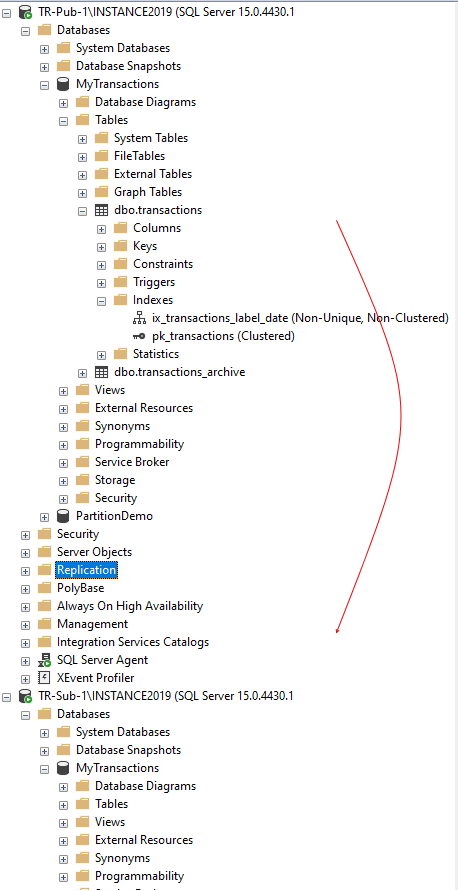458x891 pixels.
Task: Select the SQL Server Agent icon
Action: [44, 660]
